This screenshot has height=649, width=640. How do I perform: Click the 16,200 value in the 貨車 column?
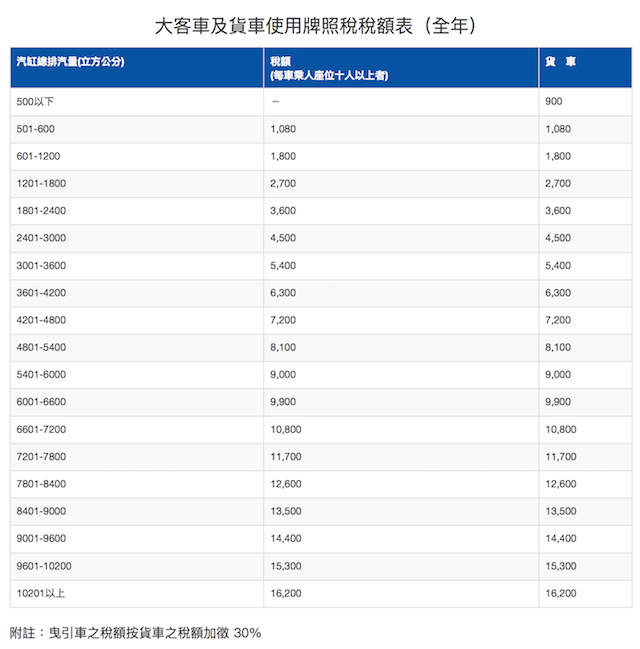(x=560, y=593)
